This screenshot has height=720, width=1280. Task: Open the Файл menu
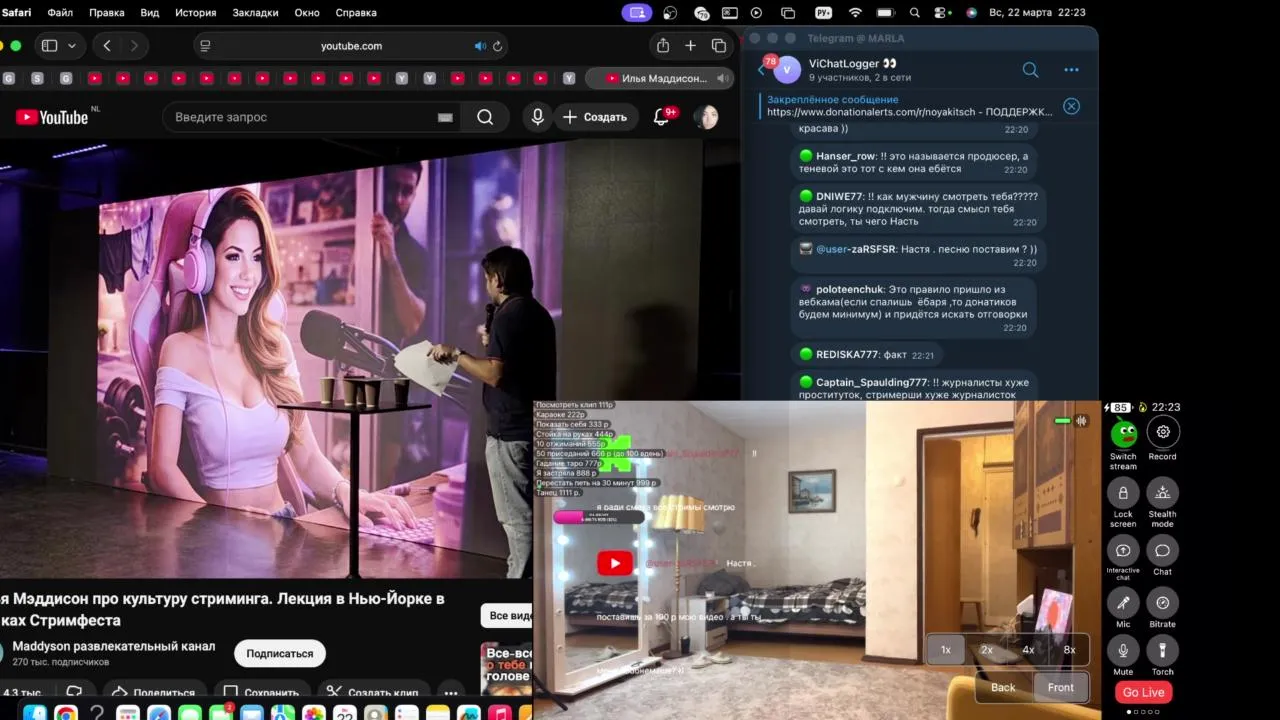(60, 13)
